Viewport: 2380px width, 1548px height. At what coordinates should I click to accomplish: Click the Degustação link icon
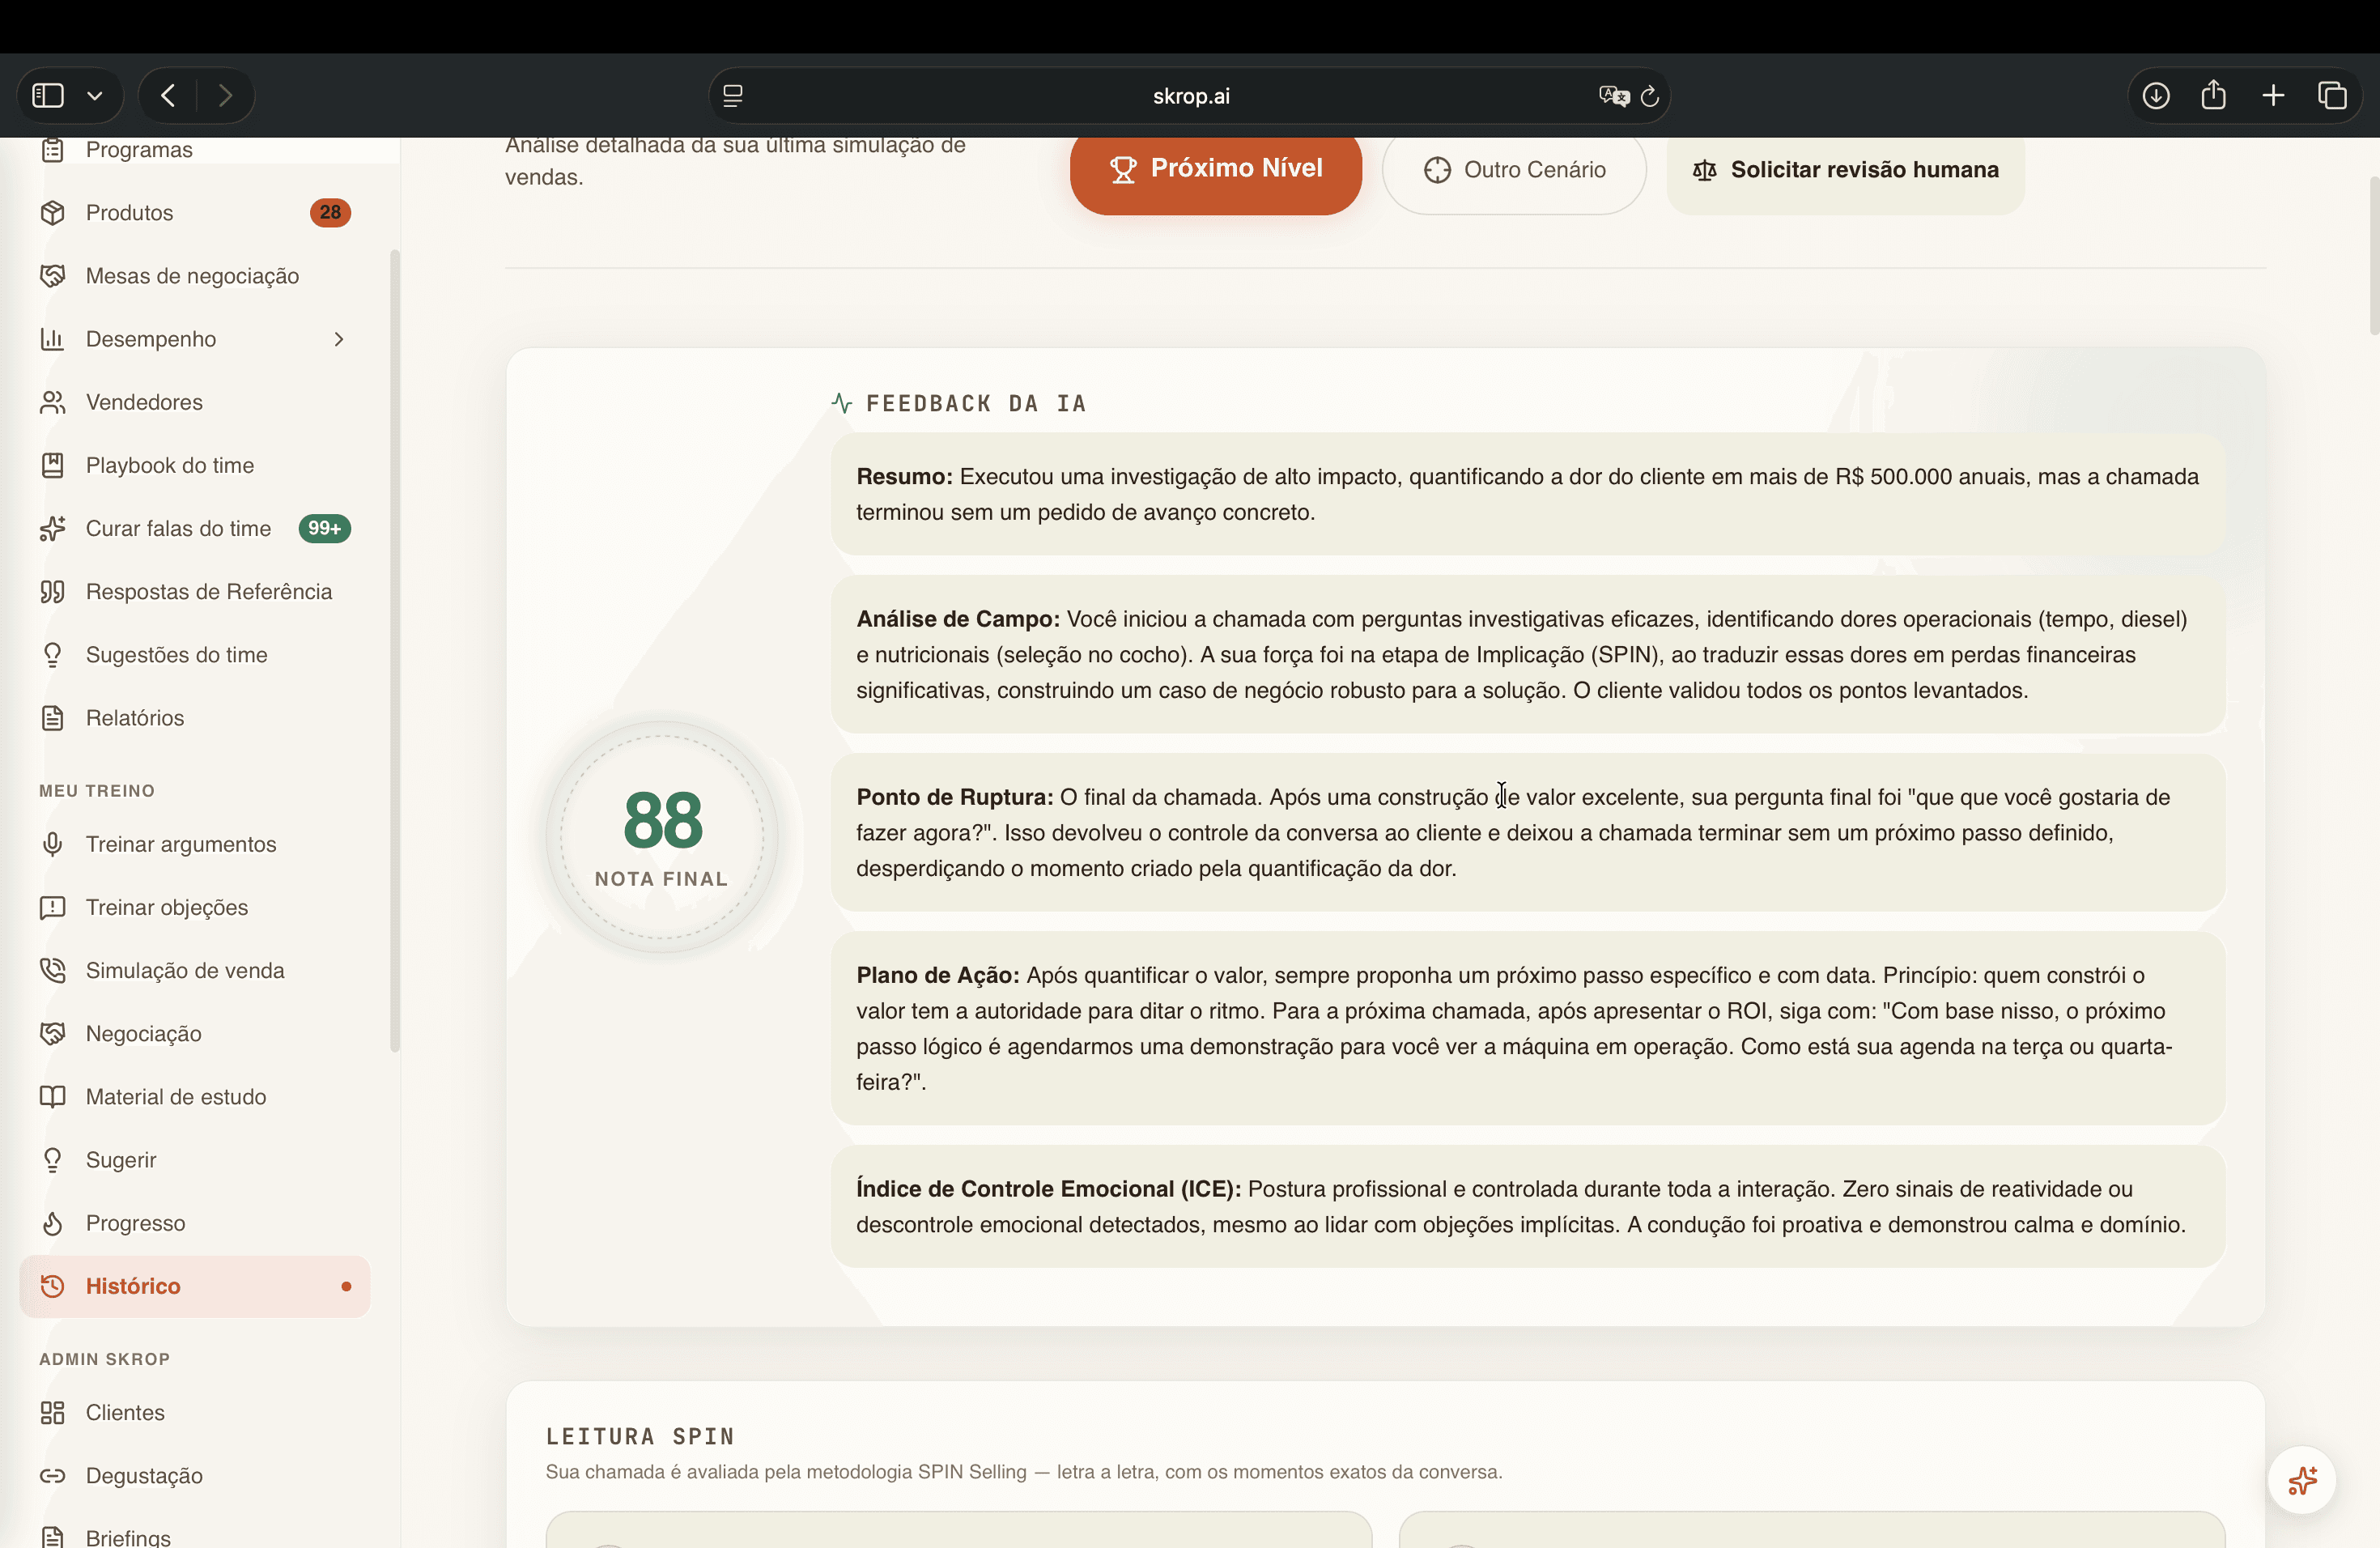52,1475
